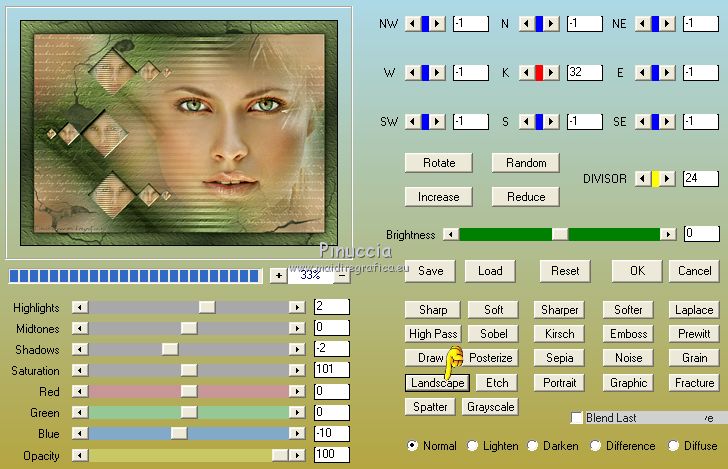Increase the DIVISOR value arrow

click(667, 178)
